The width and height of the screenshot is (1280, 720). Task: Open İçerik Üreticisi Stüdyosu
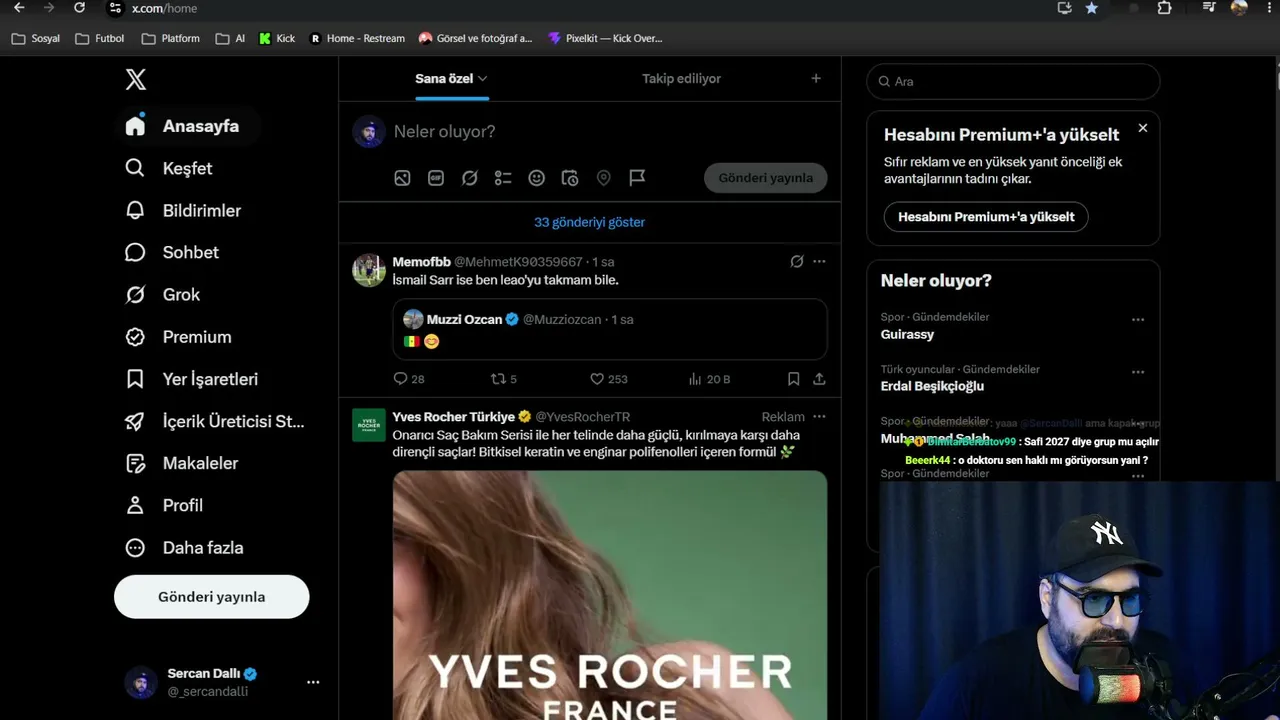215,421
